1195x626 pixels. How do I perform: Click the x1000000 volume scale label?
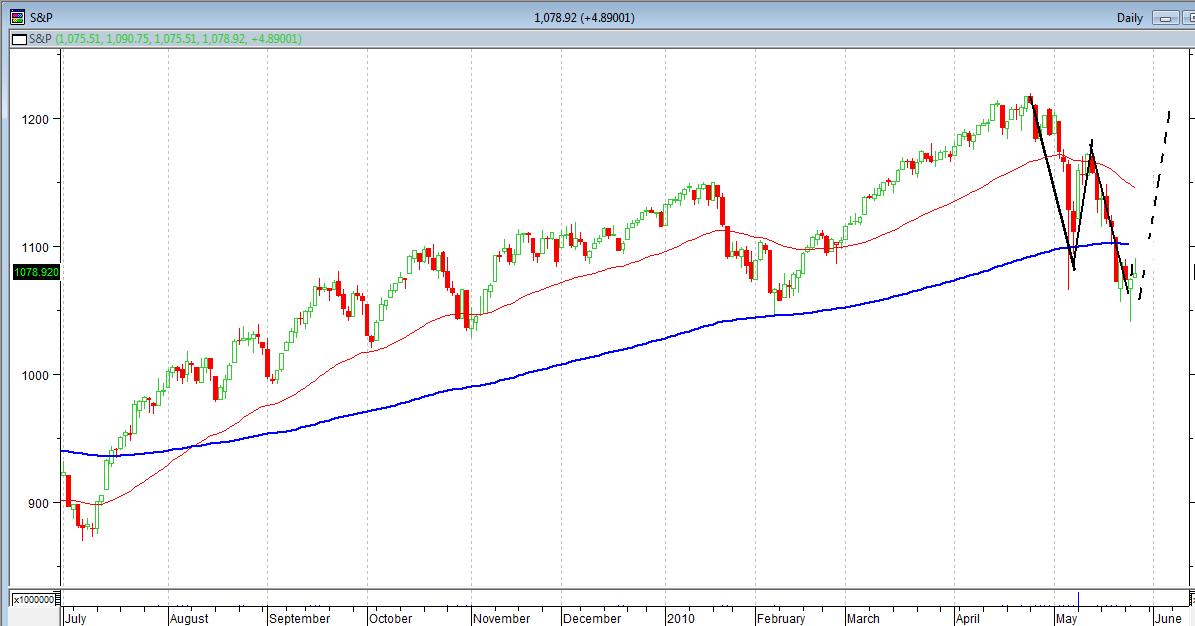click(34, 599)
